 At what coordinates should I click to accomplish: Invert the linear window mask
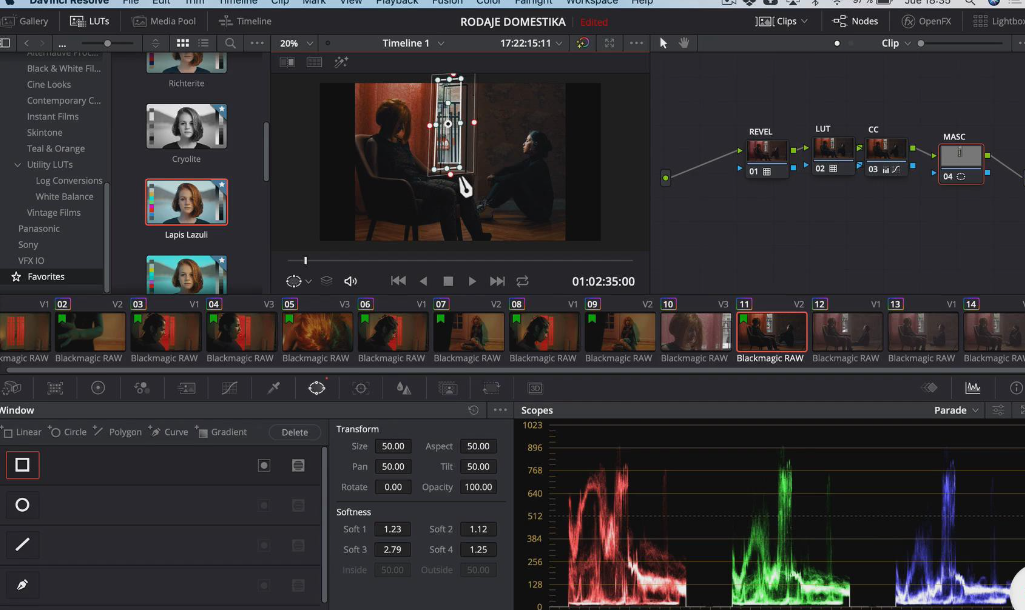coord(264,466)
